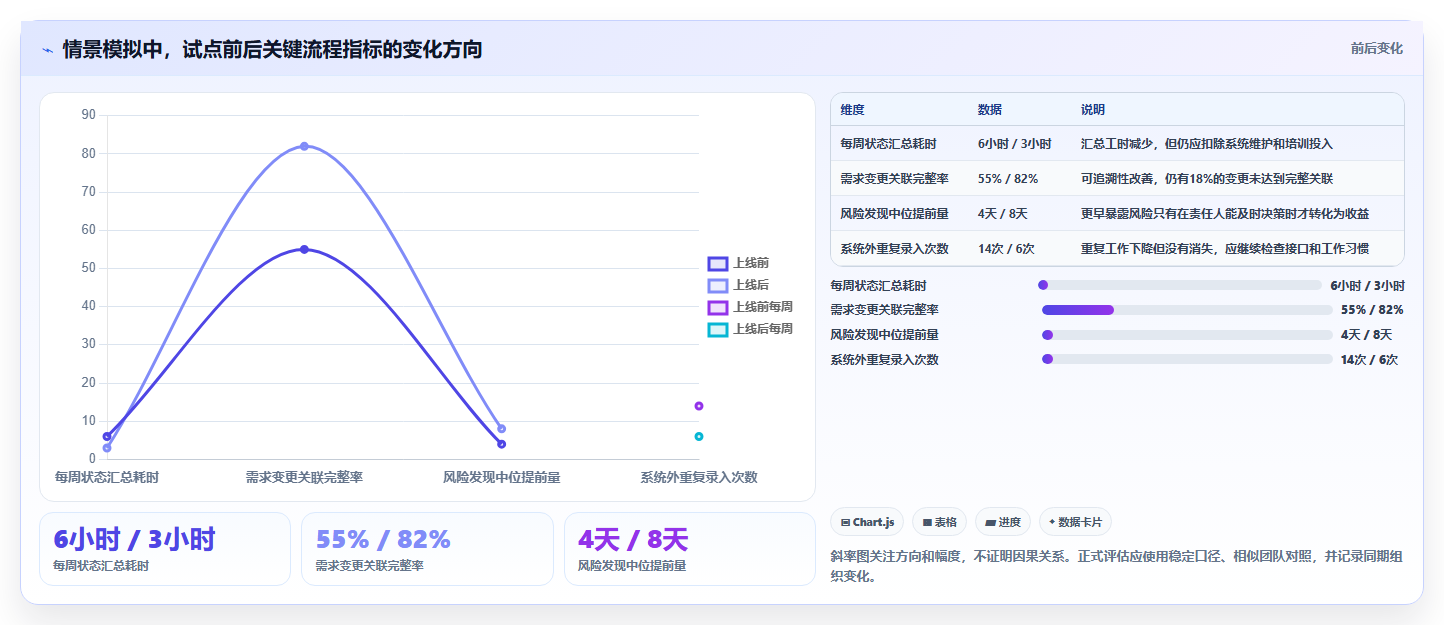Click the 风险发现中位提前量 progress bar
This screenshot has height=625, width=1444.
[1187, 335]
